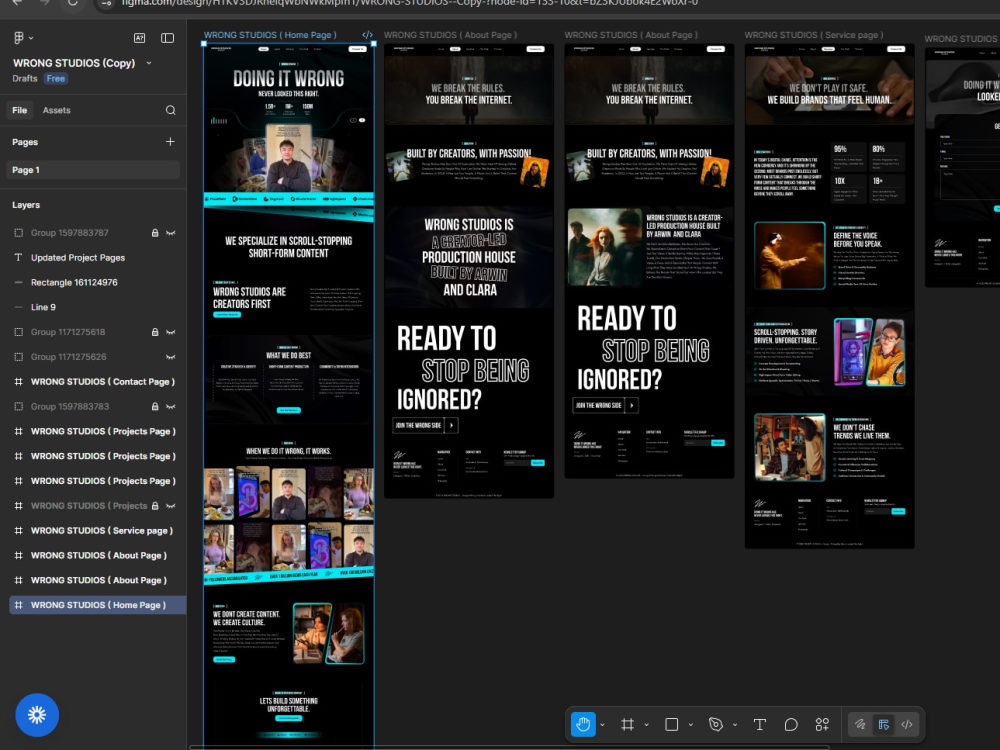Open Frame tool dropdown arrow
The width and height of the screenshot is (1000, 750).
(x=646, y=724)
